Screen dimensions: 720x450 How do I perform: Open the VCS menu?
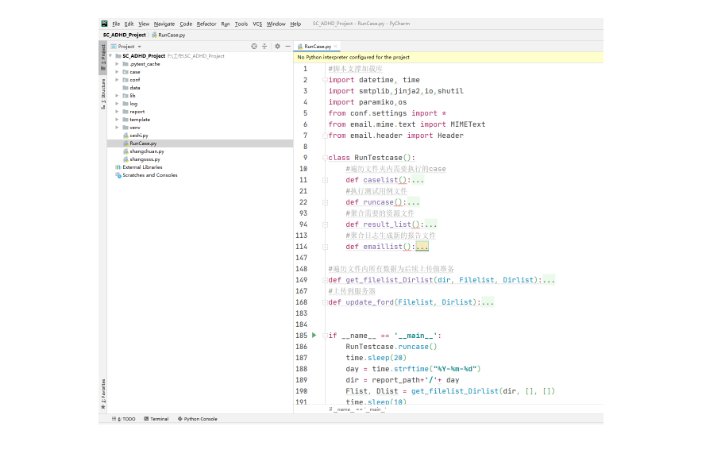(x=257, y=23)
